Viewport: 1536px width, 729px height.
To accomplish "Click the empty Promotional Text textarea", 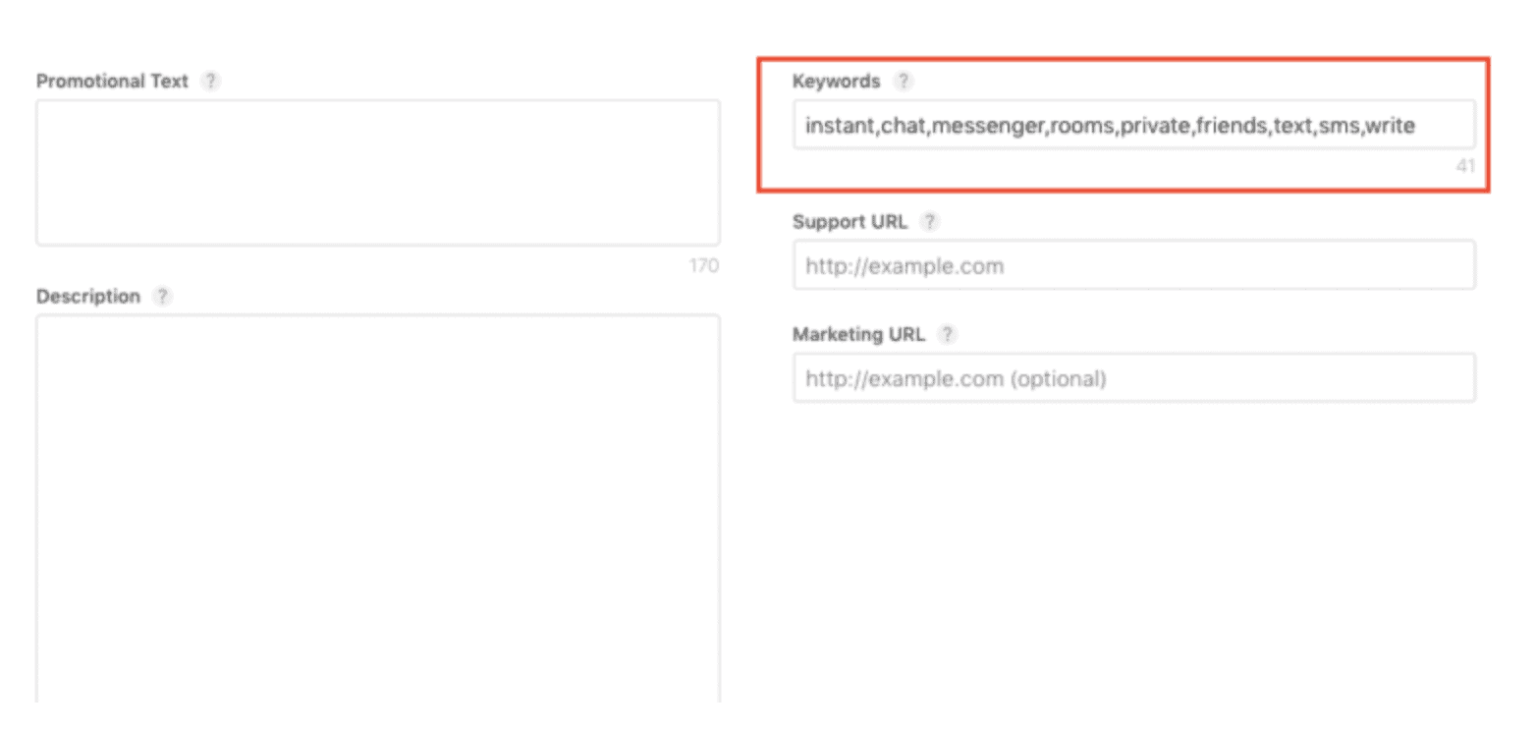I will [x=378, y=170].
